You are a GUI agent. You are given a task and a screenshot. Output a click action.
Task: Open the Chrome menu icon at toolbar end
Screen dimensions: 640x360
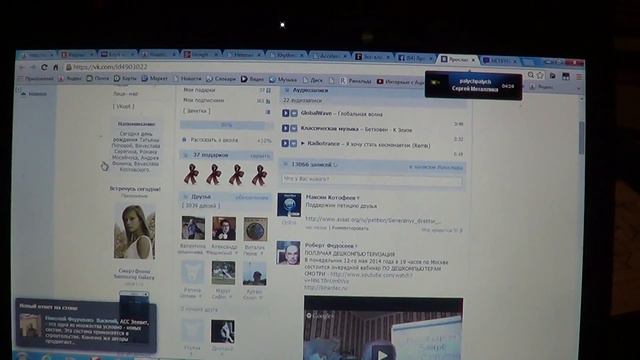click(x=578, y=77)
